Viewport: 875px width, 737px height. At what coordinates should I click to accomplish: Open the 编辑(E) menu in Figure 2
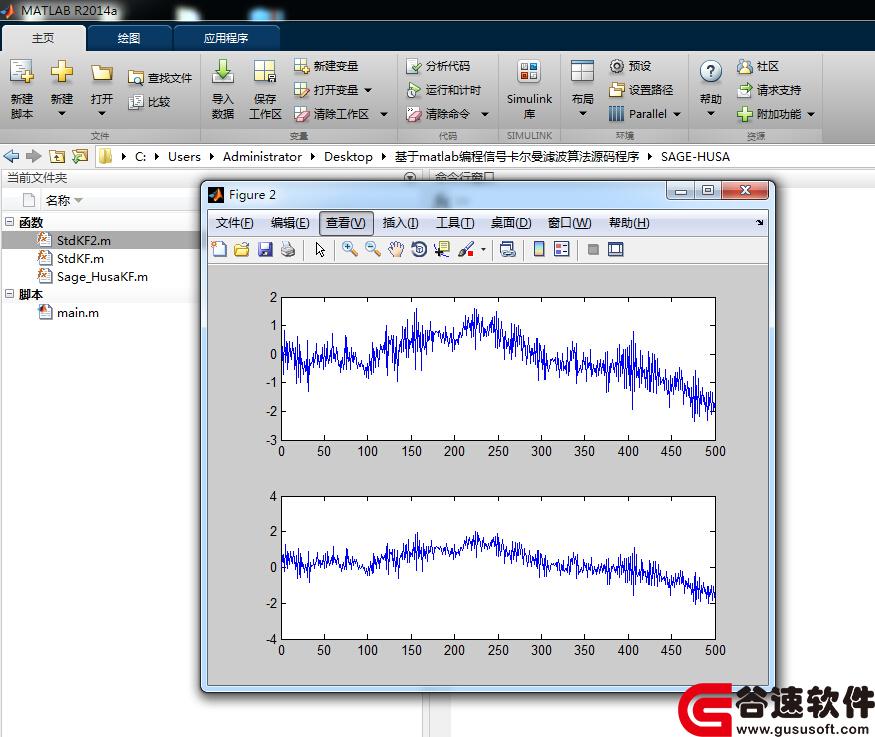point(290,223)
